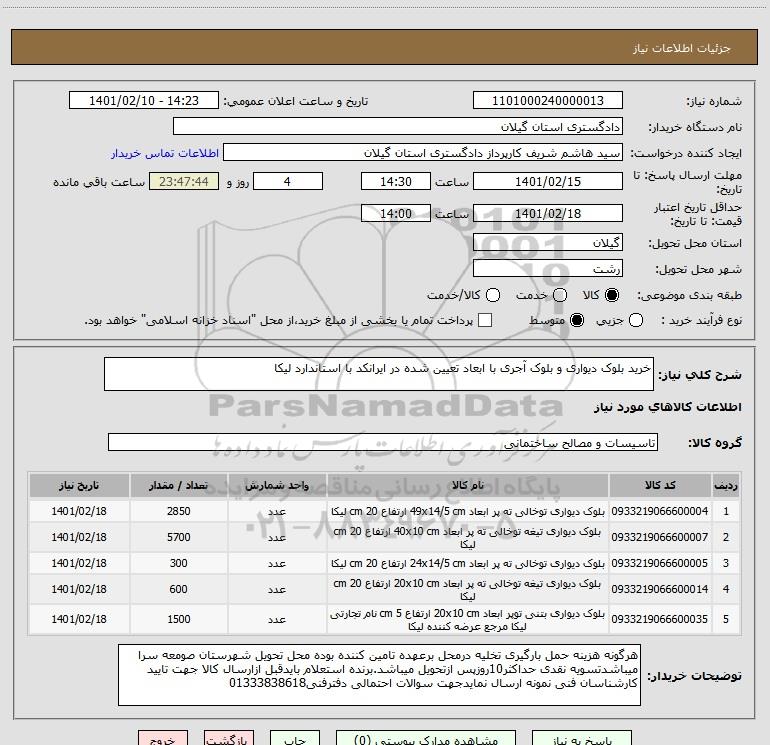Click quantity cell 5700
The width and height of the screenshot is (770, 745).
(179, 537)
